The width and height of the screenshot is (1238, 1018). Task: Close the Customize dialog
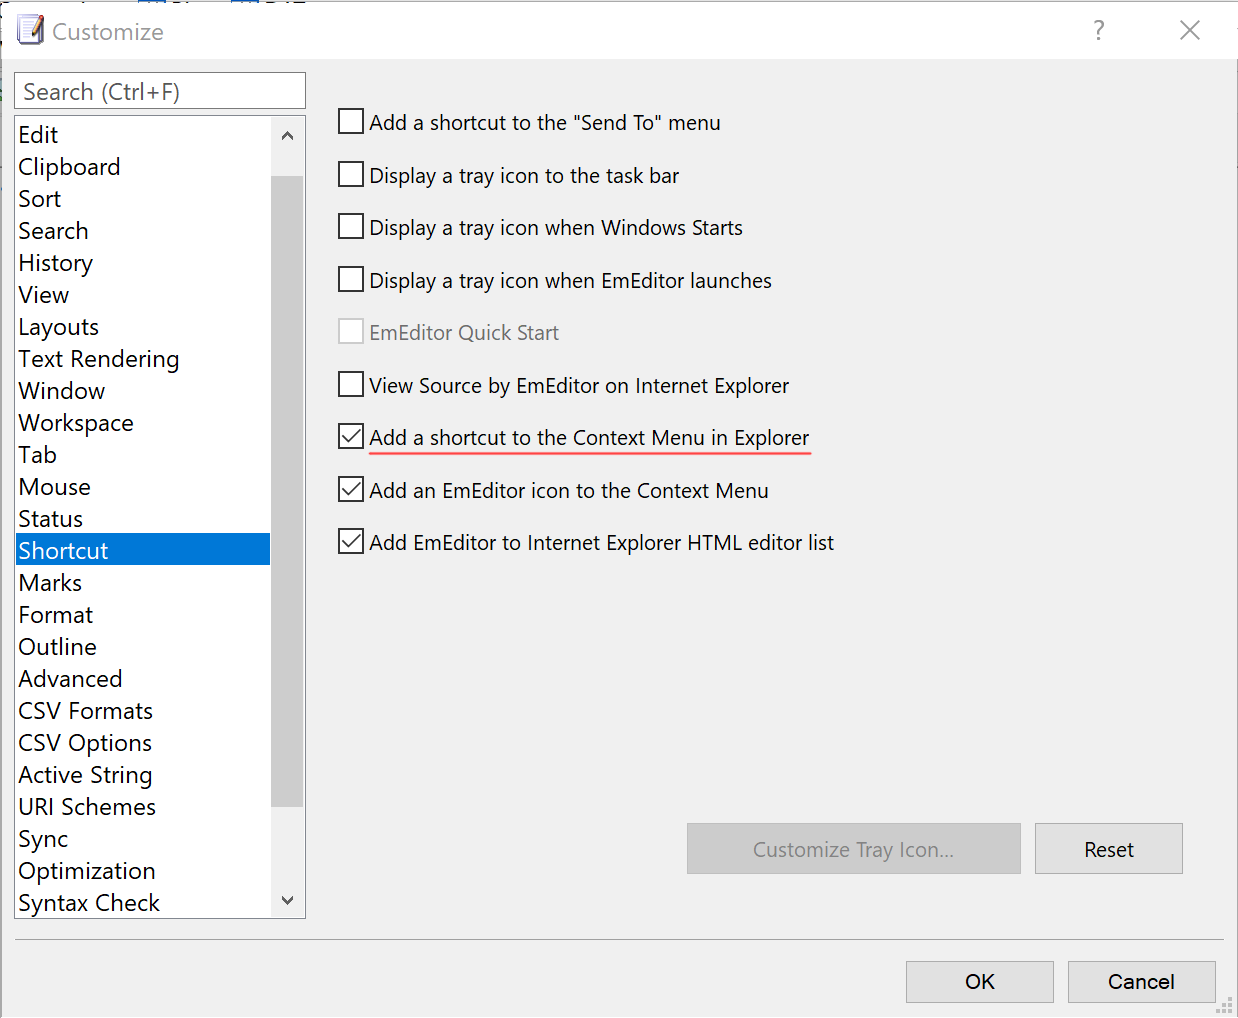1189,31
